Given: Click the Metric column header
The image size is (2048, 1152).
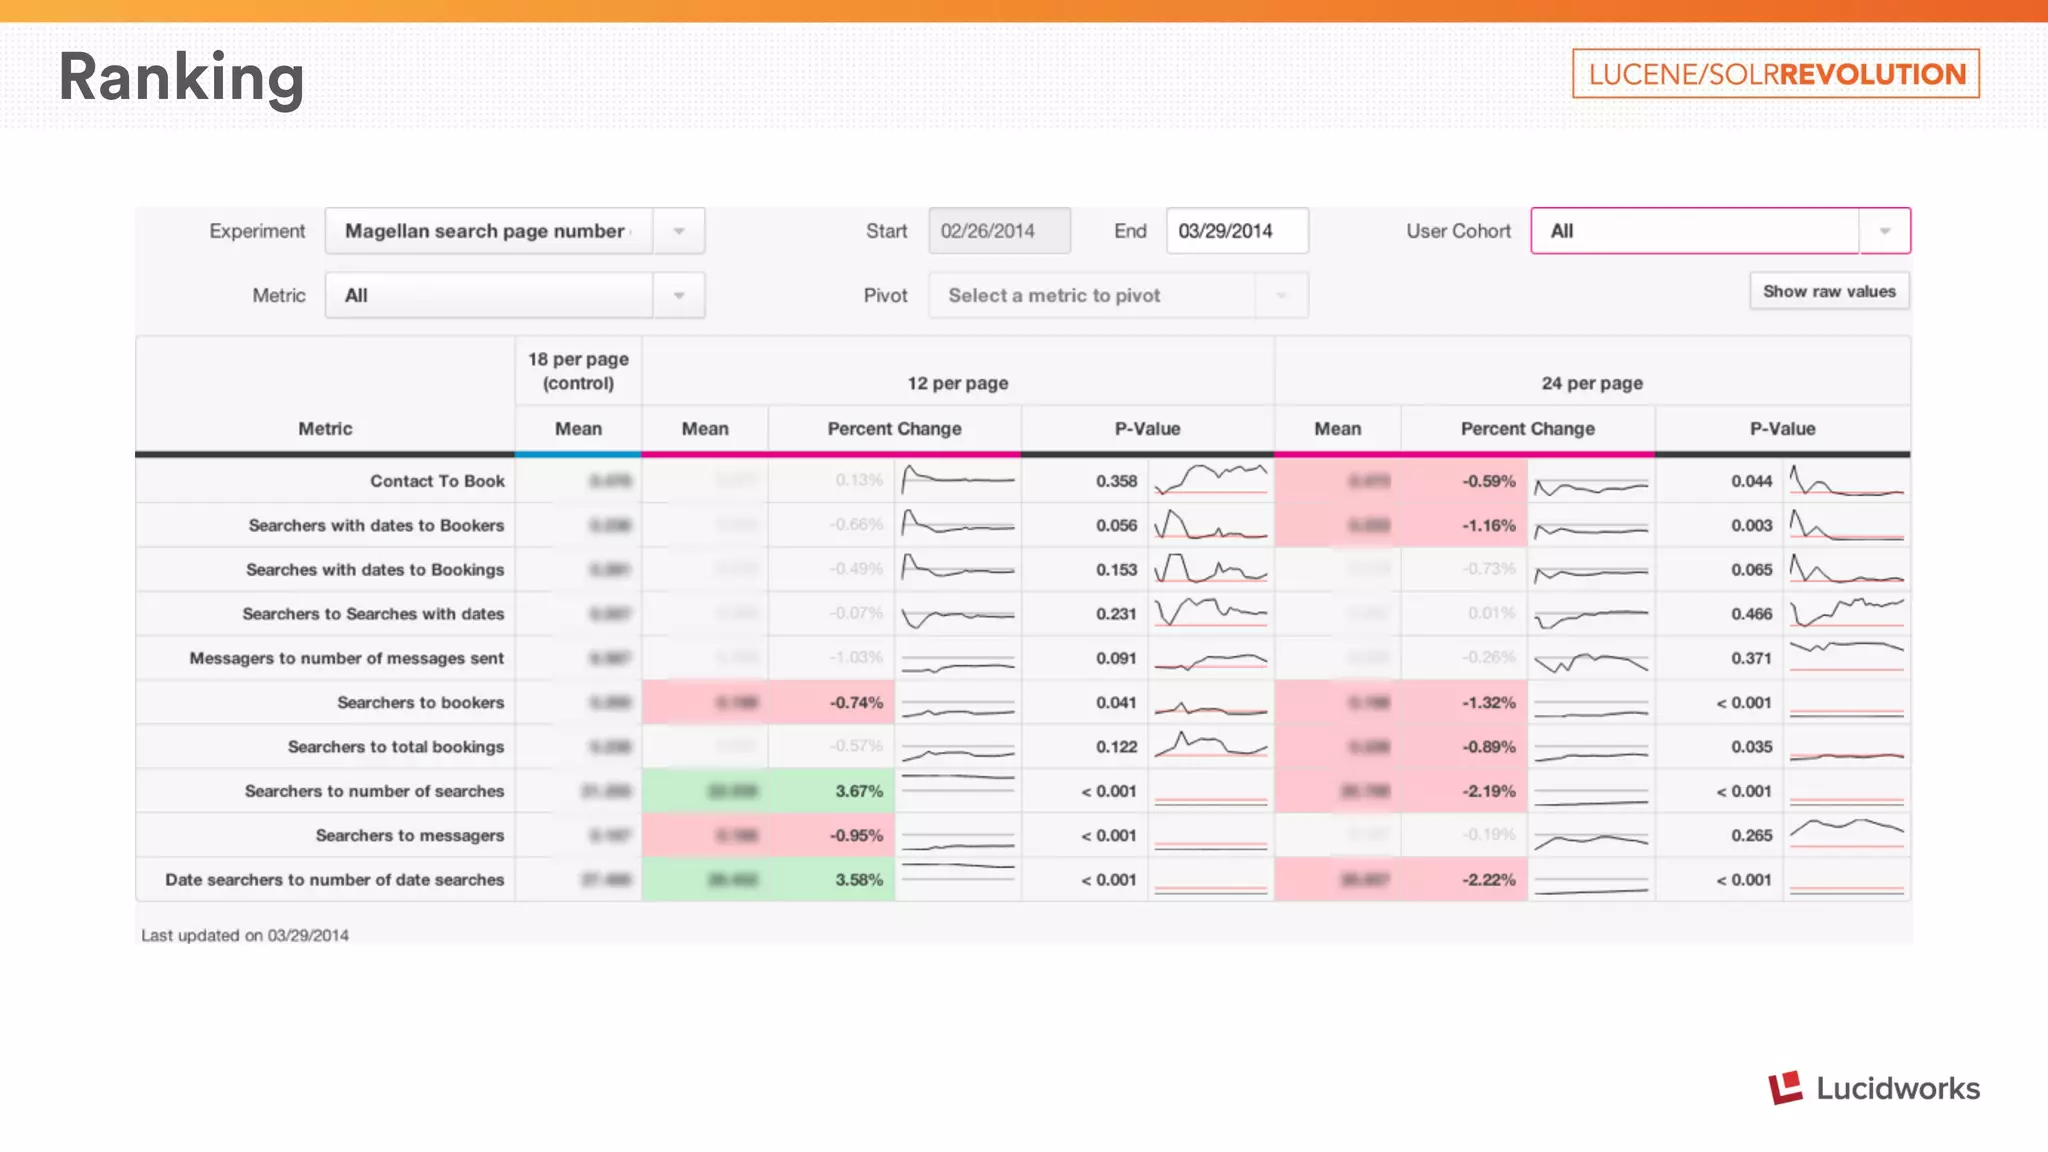Looking at the screenshot, I should pyautogui.click(x=325, y=429).
